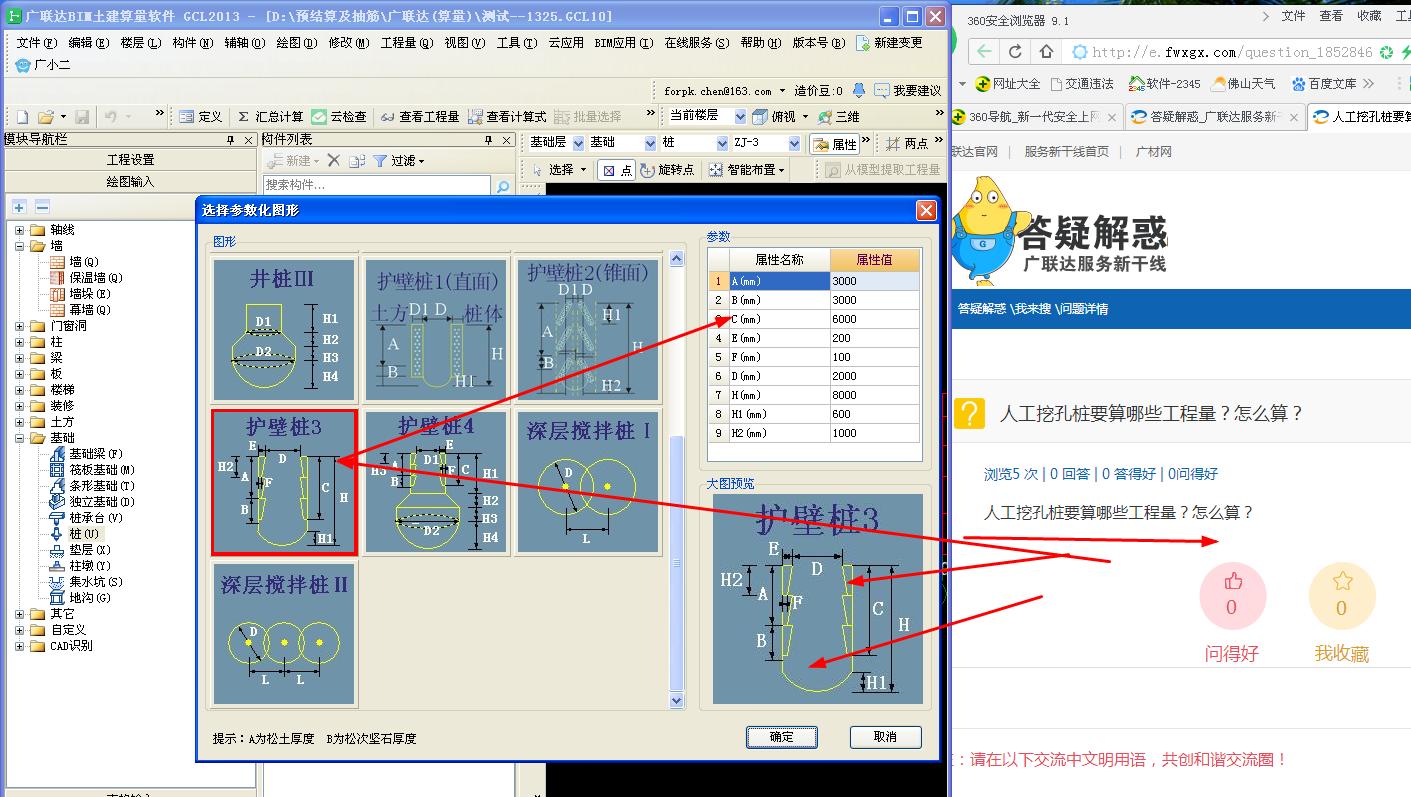Click 我要建议 suggestion button
Image resolution: width=1411 pixels, height=797 pixels.
pos(908,90)
